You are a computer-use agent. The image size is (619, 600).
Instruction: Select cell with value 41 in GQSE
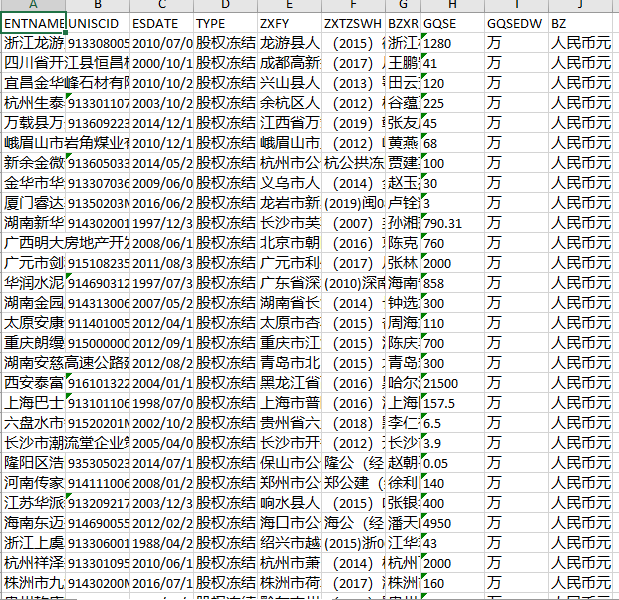pos(453,63)
